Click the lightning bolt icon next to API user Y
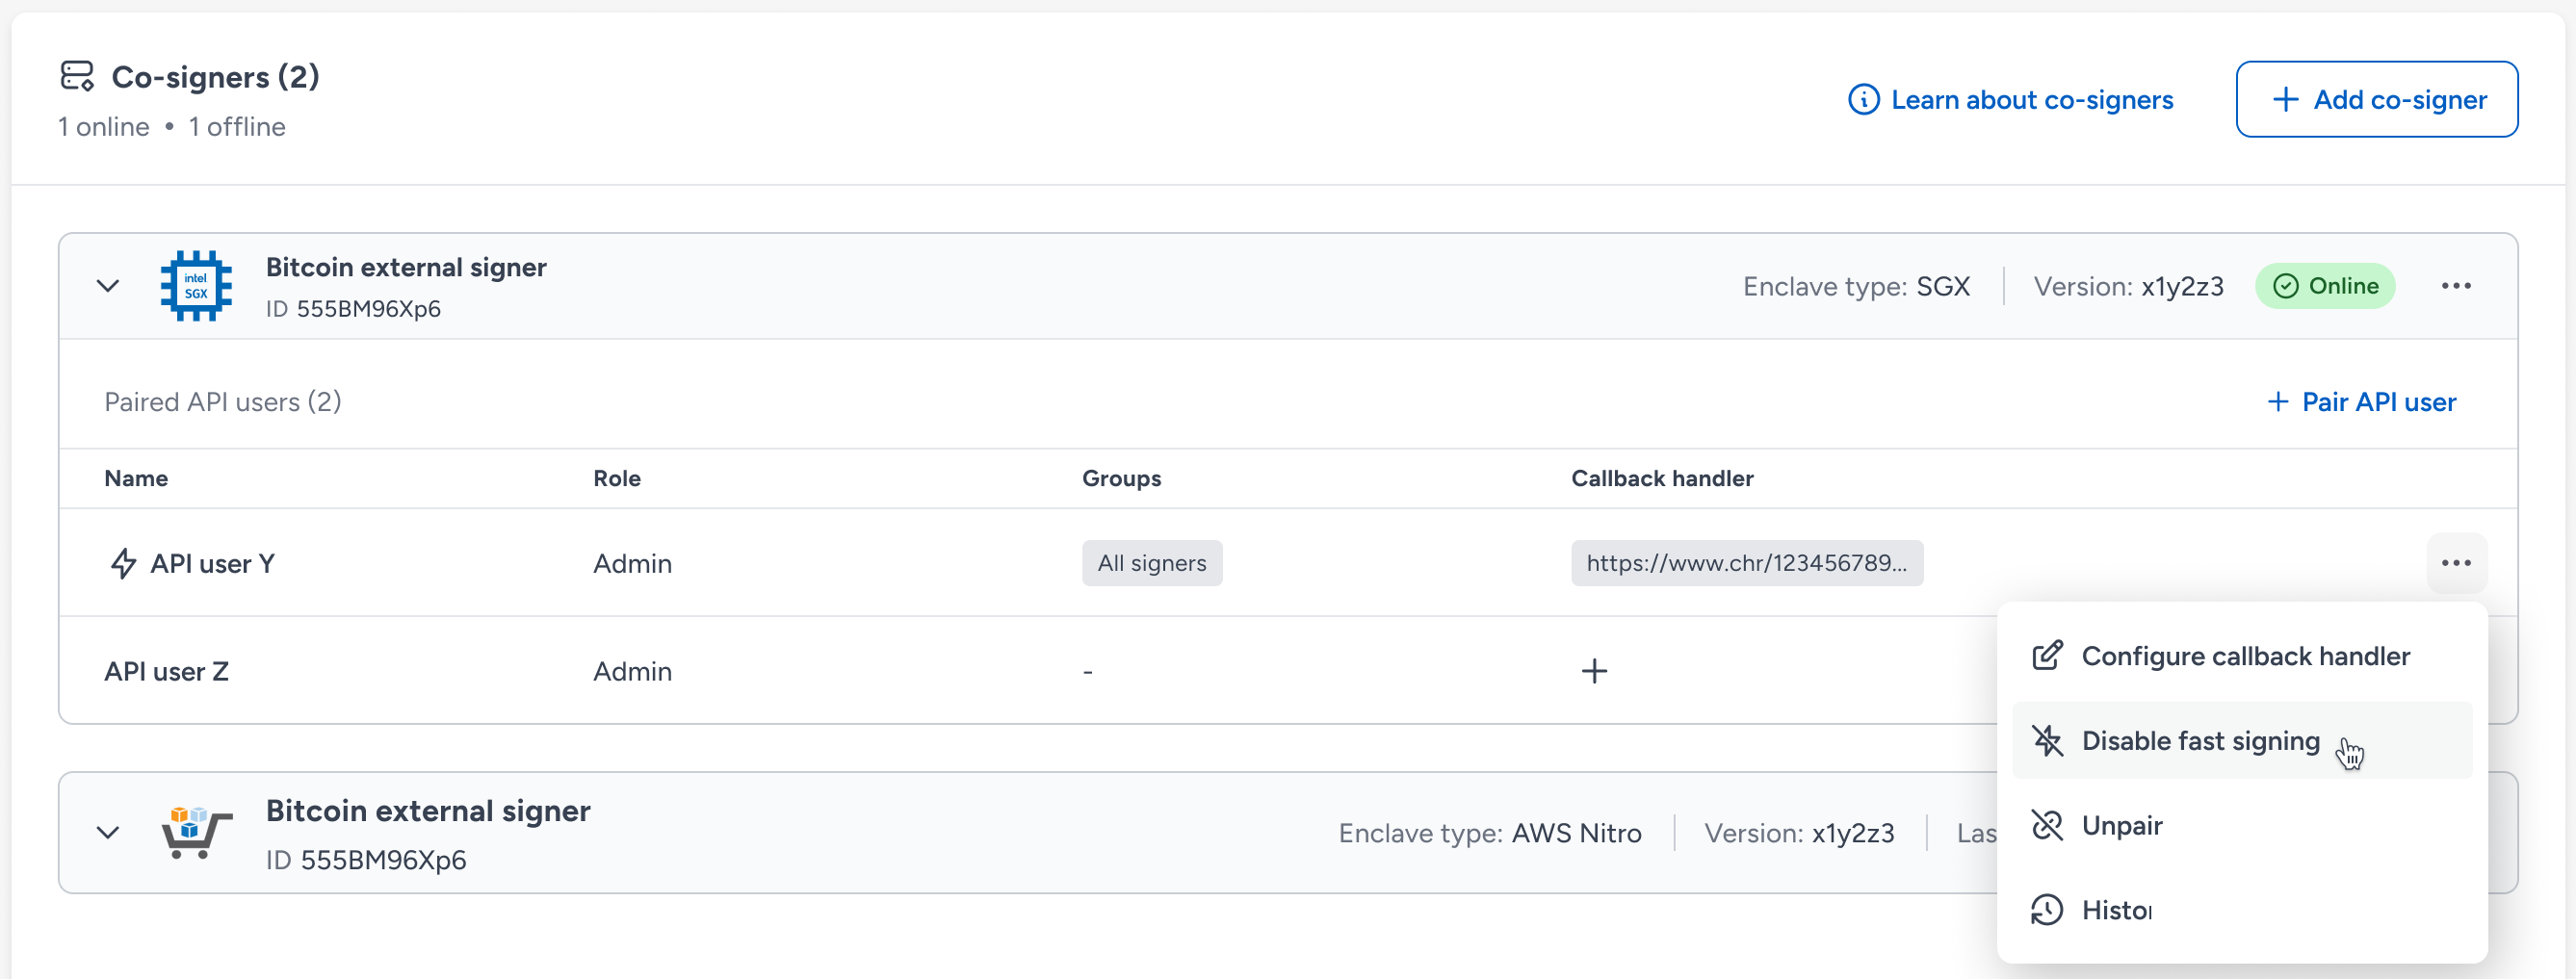Screen dimensions: 2576x979 point(123,563)
